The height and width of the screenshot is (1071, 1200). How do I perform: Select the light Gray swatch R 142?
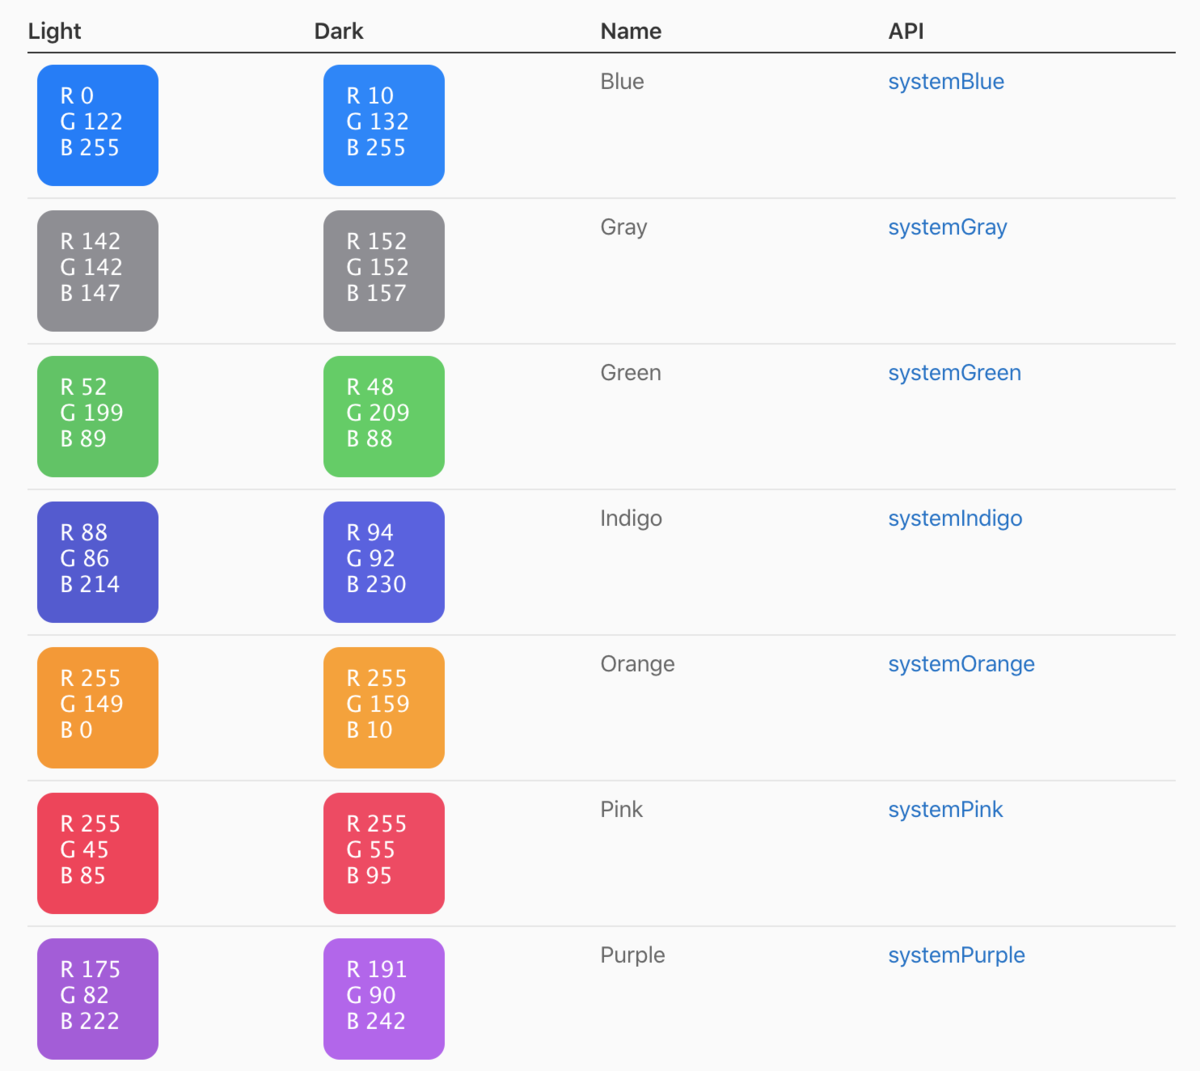97,271
